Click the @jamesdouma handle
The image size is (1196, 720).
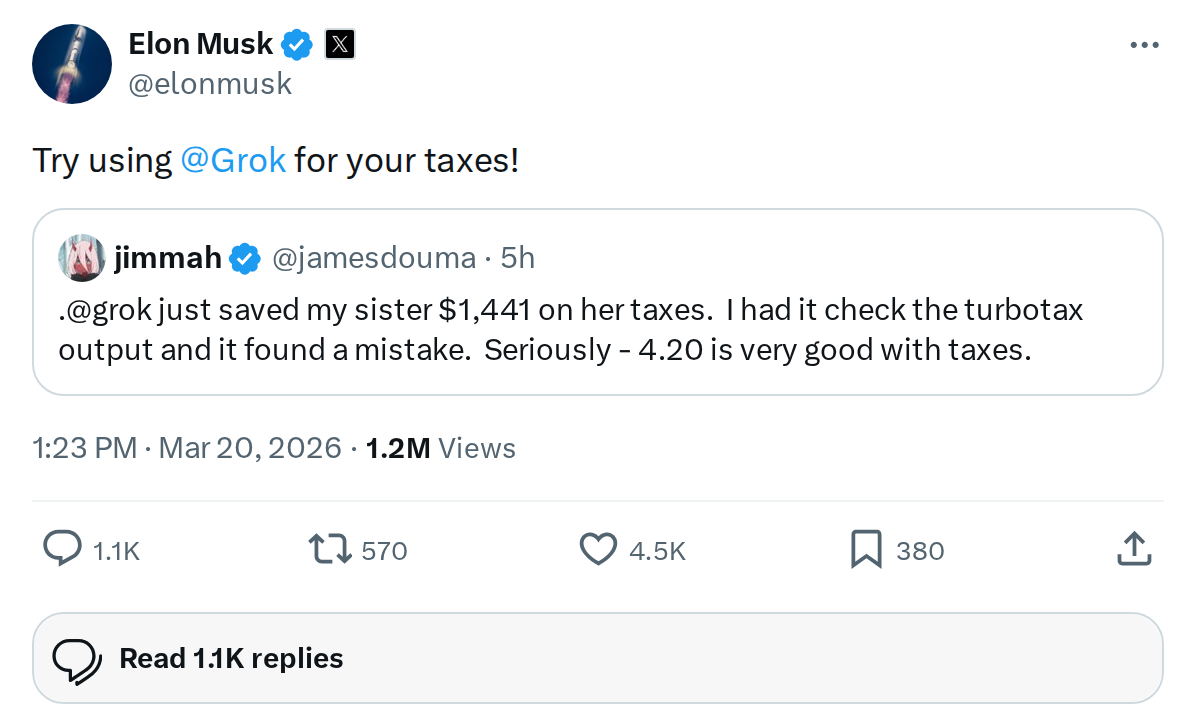tap(374, 257)
